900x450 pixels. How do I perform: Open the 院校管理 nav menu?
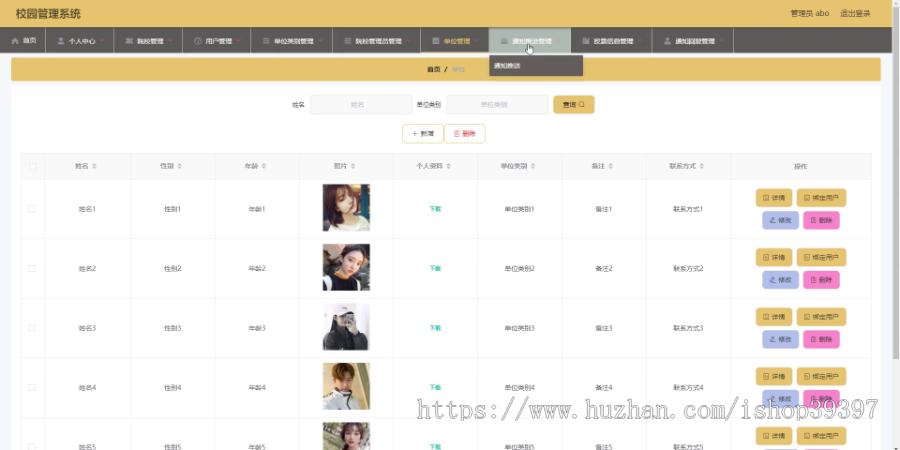[x=148, y=41]
